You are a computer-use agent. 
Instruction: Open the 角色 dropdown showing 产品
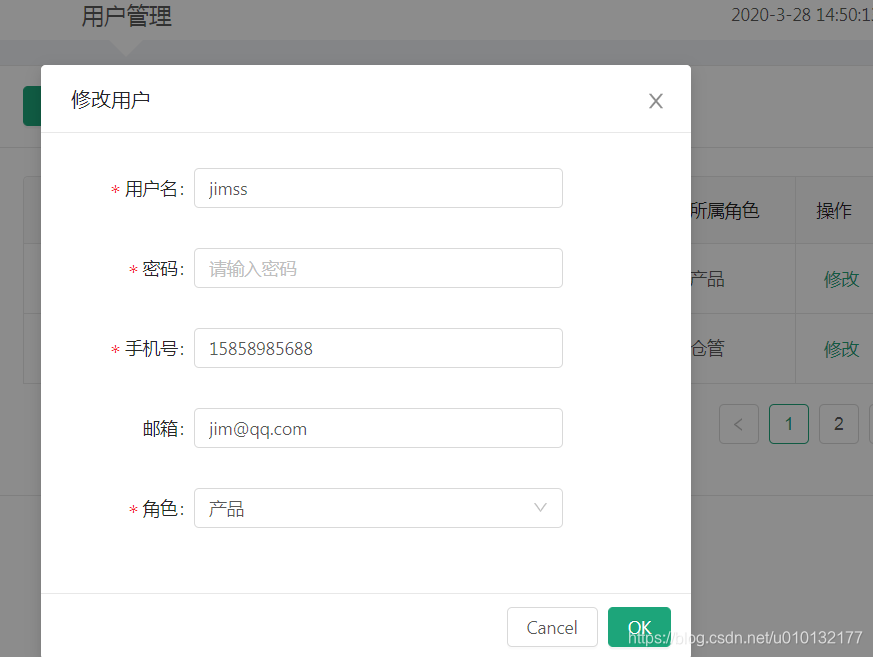(x=378, y=508)
